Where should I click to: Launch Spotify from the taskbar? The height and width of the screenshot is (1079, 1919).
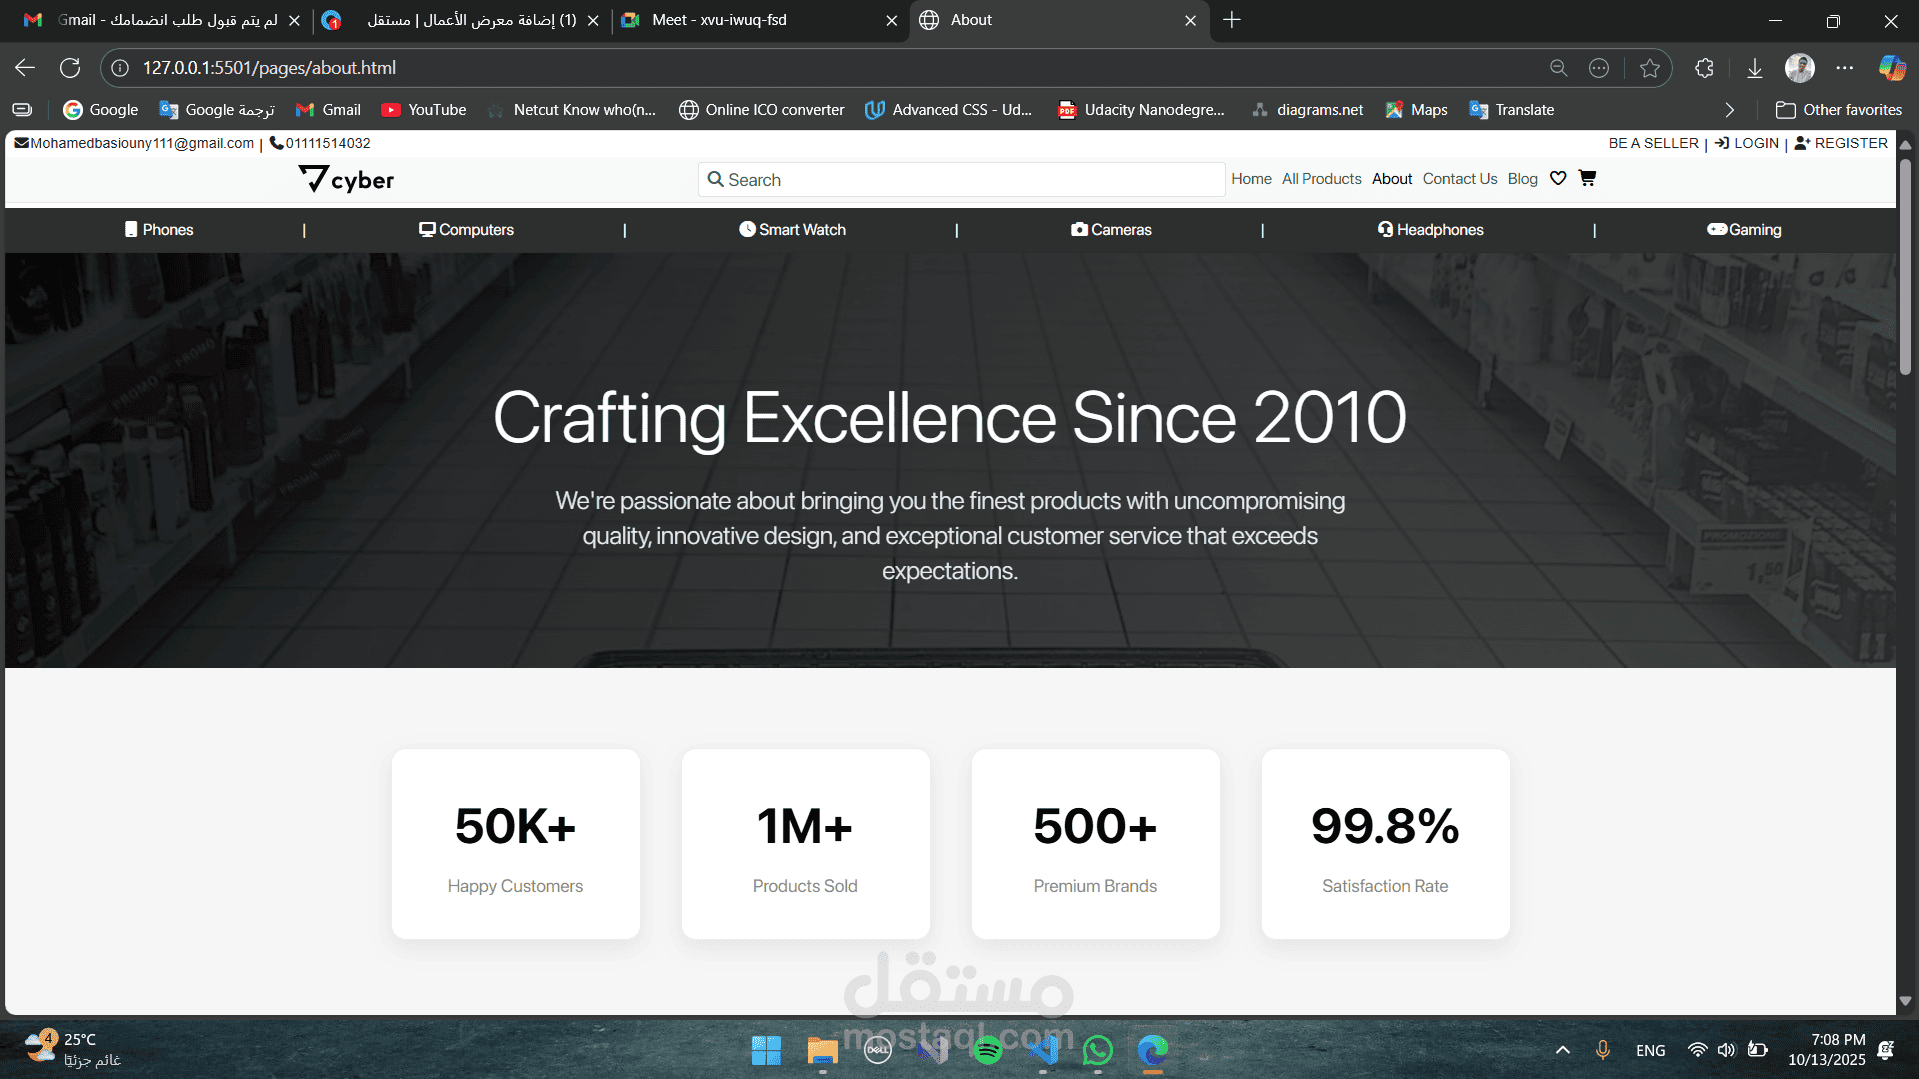pyautogui.click(x=988, y=1050)
